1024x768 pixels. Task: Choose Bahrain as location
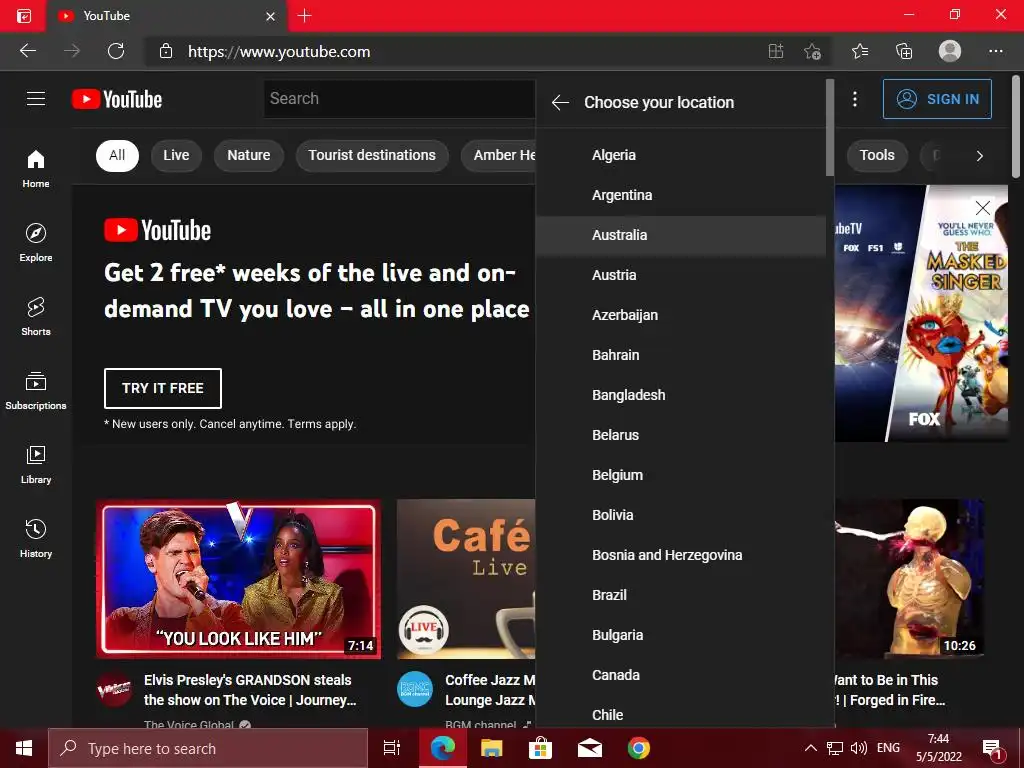pyautogui.click(x=680, y=355)
